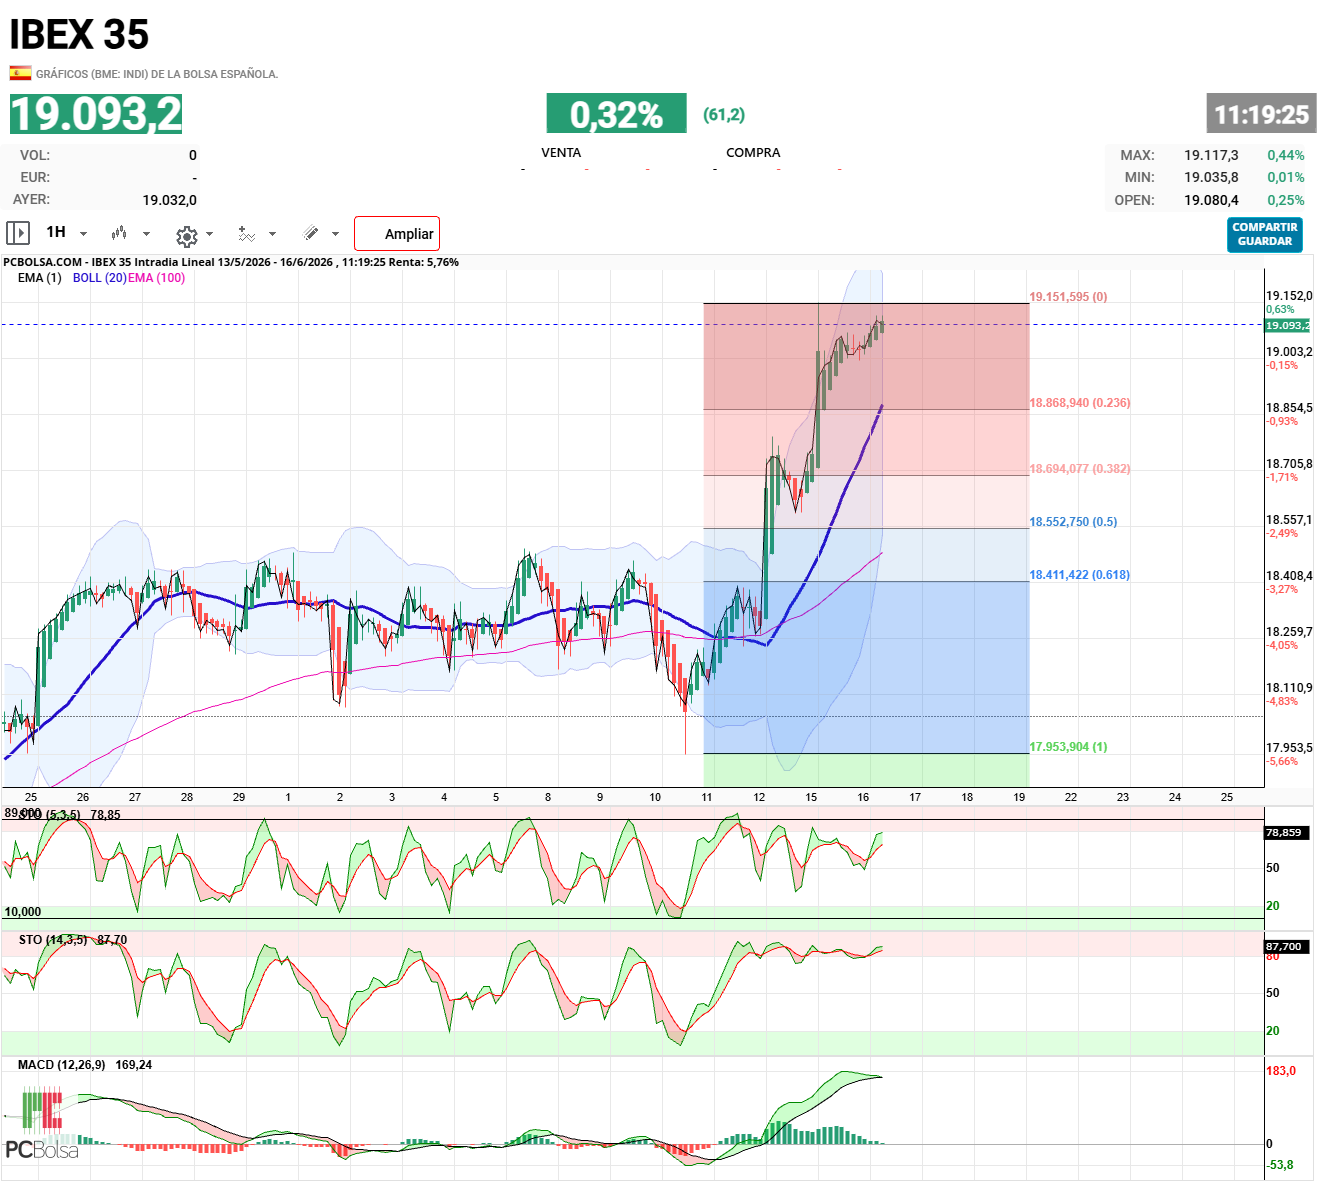
Task: Click the black 78,859 stochastic value tag
Action: [1285, 832]
